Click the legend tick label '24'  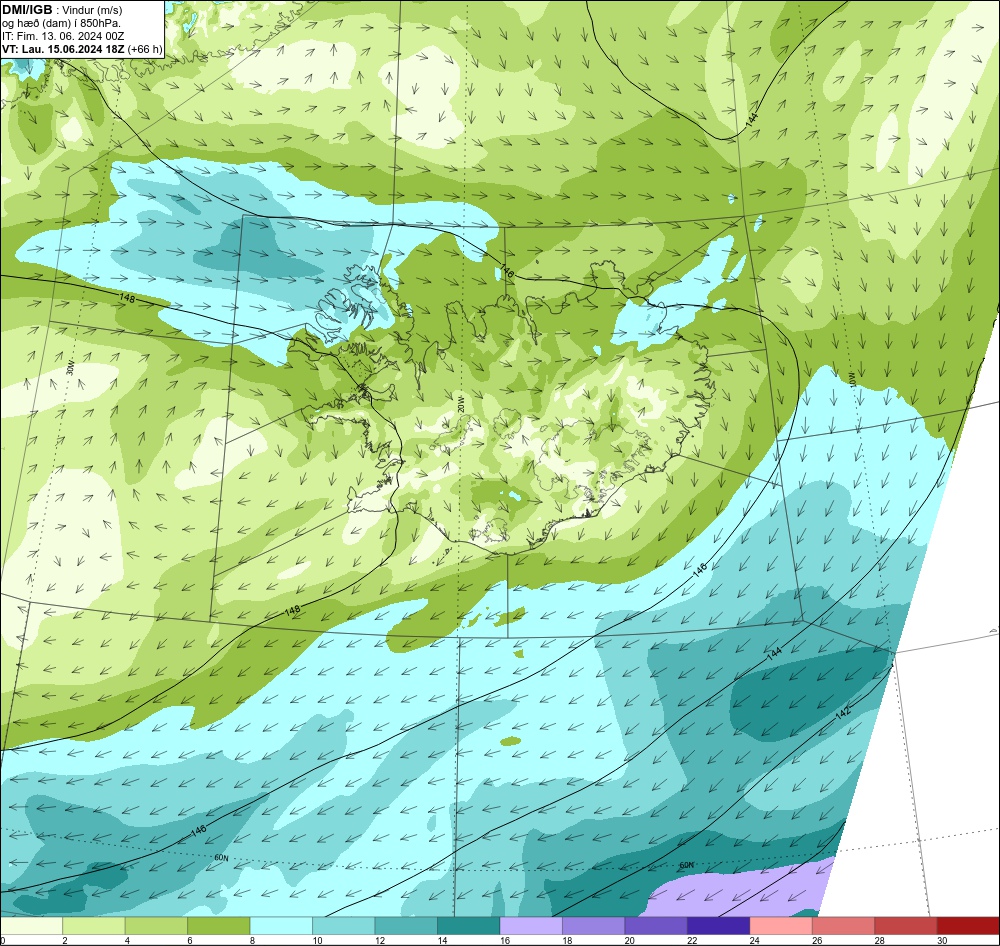click(754, 940)
